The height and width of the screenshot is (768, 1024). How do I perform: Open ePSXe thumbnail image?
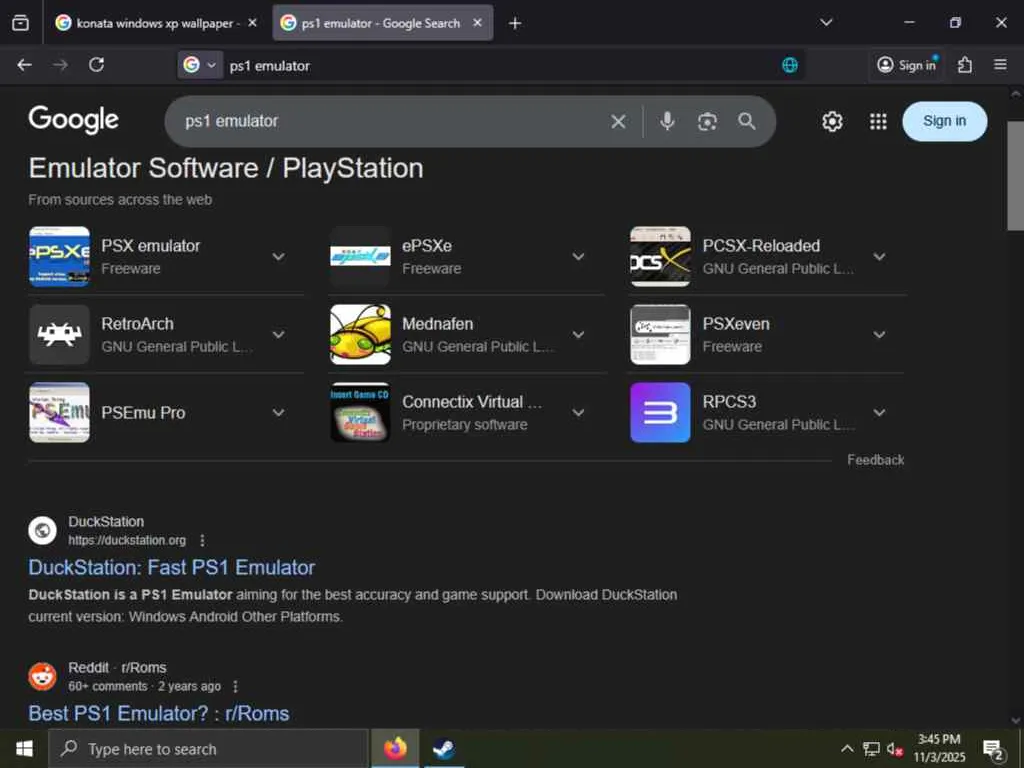[x=360, y=257]
